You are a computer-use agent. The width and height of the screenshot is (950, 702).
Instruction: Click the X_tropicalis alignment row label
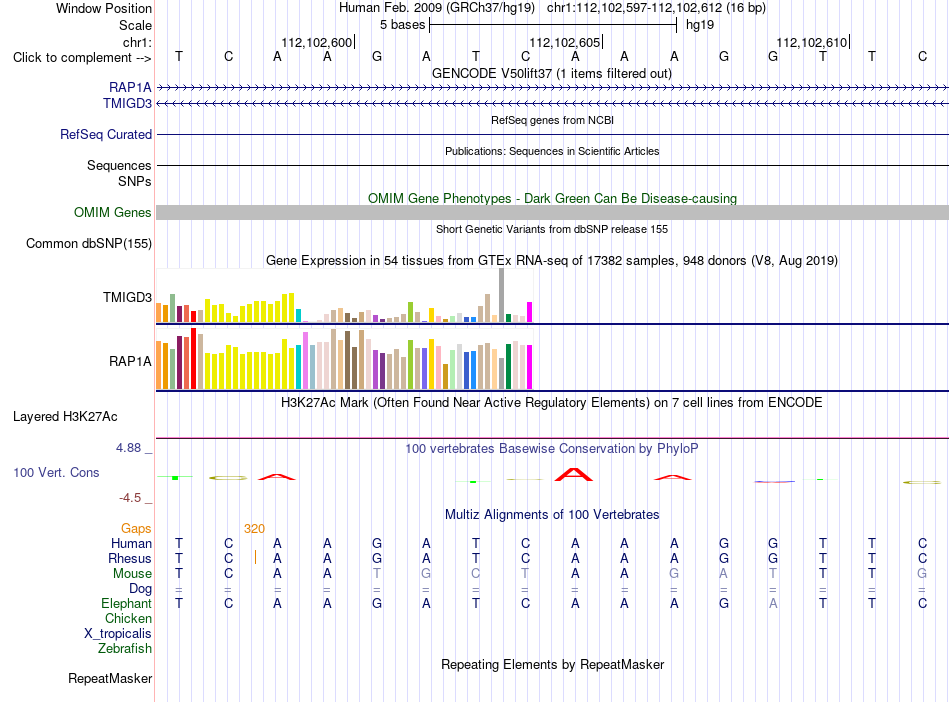tap(118, 634)
